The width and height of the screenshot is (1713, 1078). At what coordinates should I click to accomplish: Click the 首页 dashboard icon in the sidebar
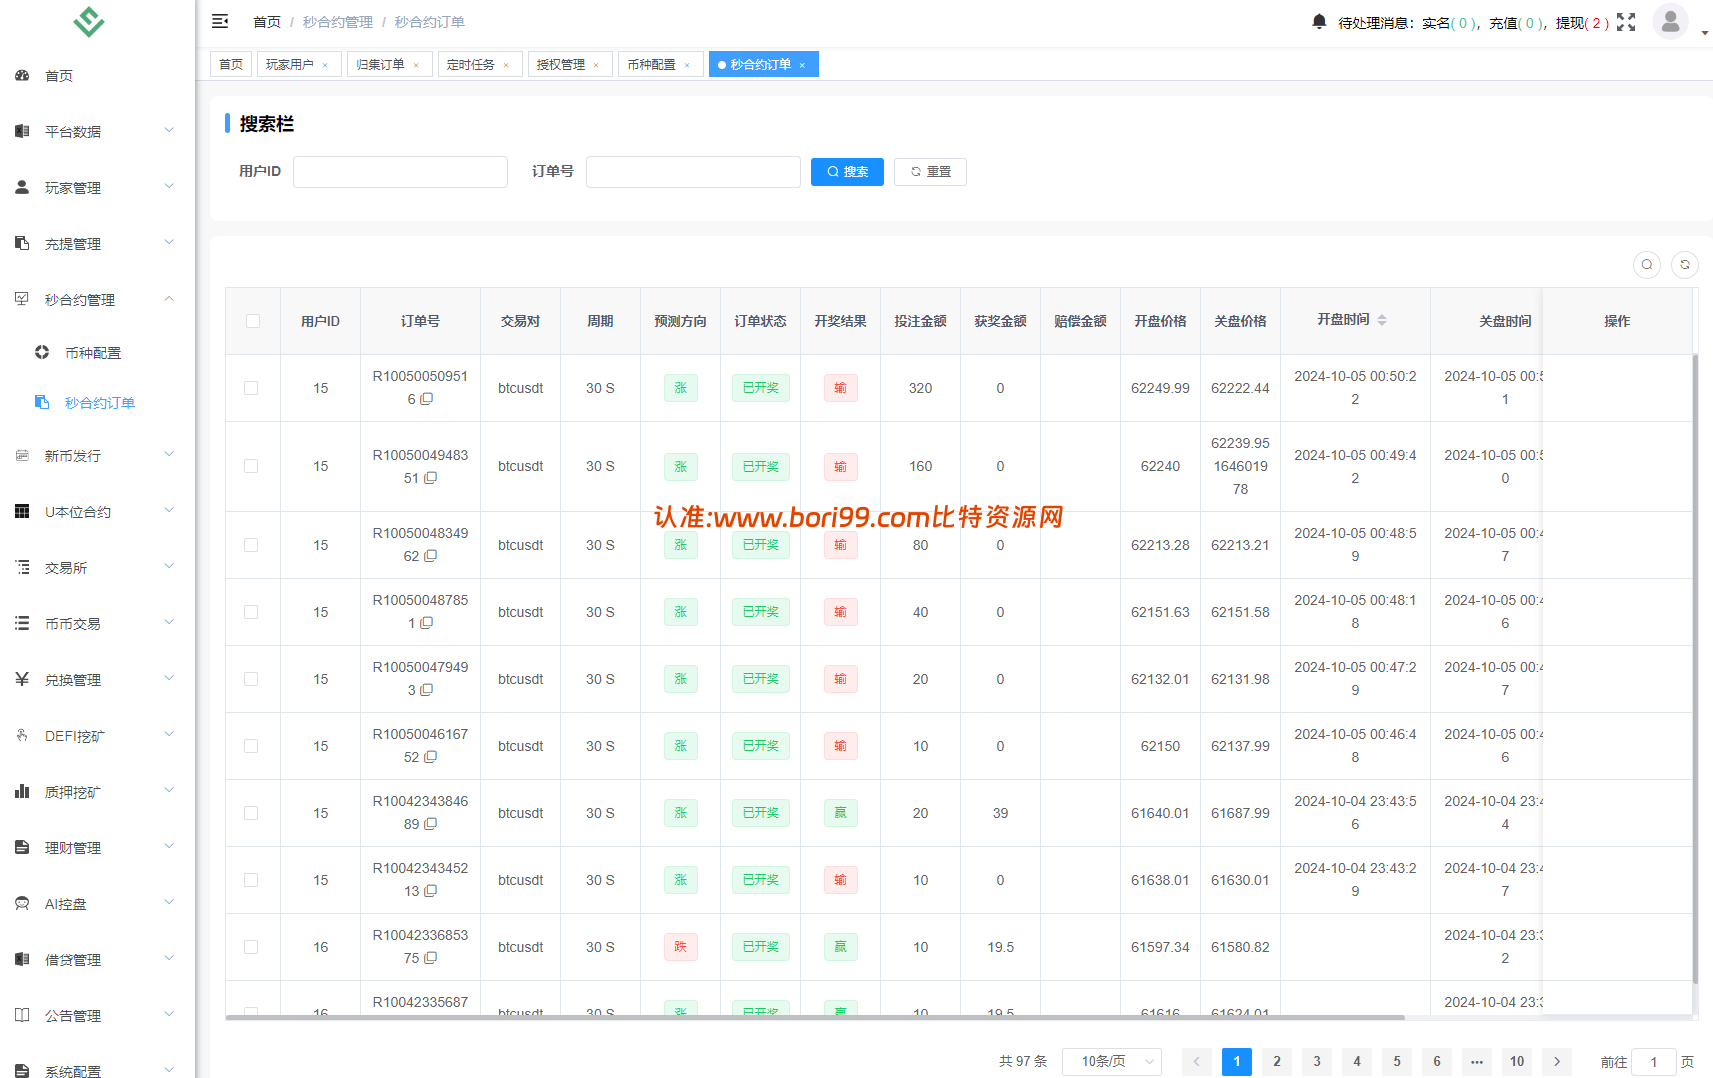tap(22, 75)
